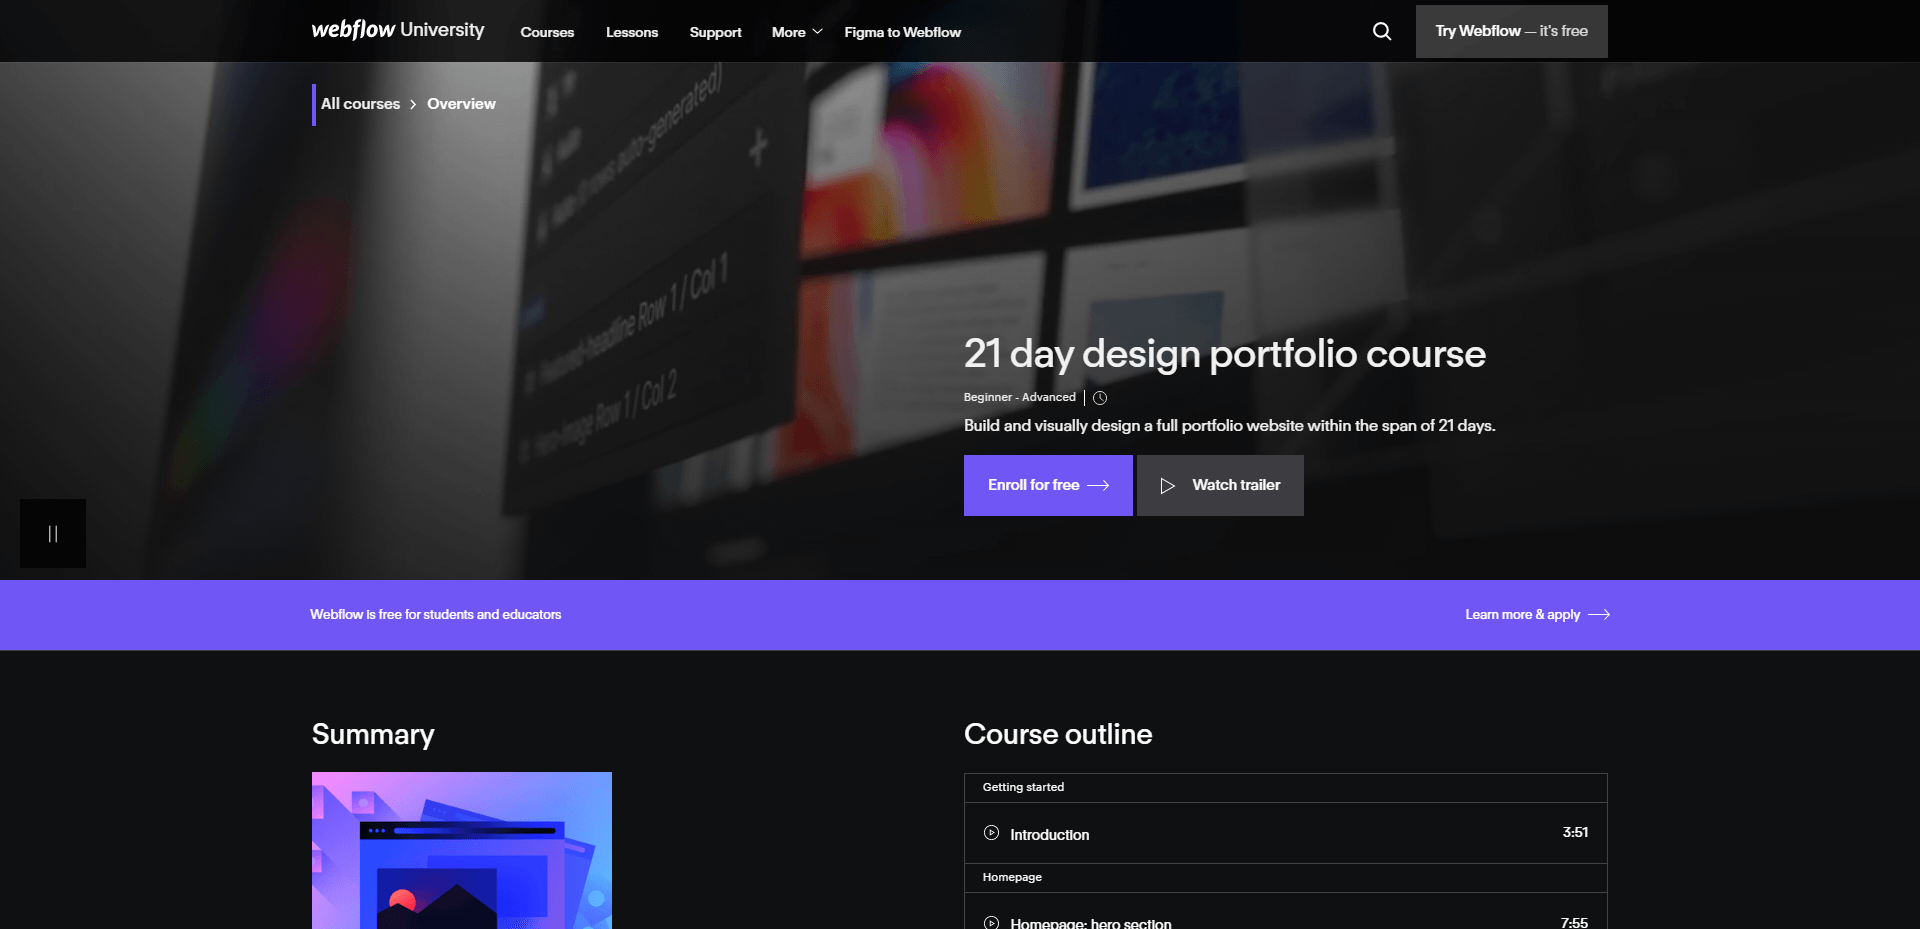Screen dimensions: 1920x929
Task: Pause the background hero video
Action: (x=53, y=533)
